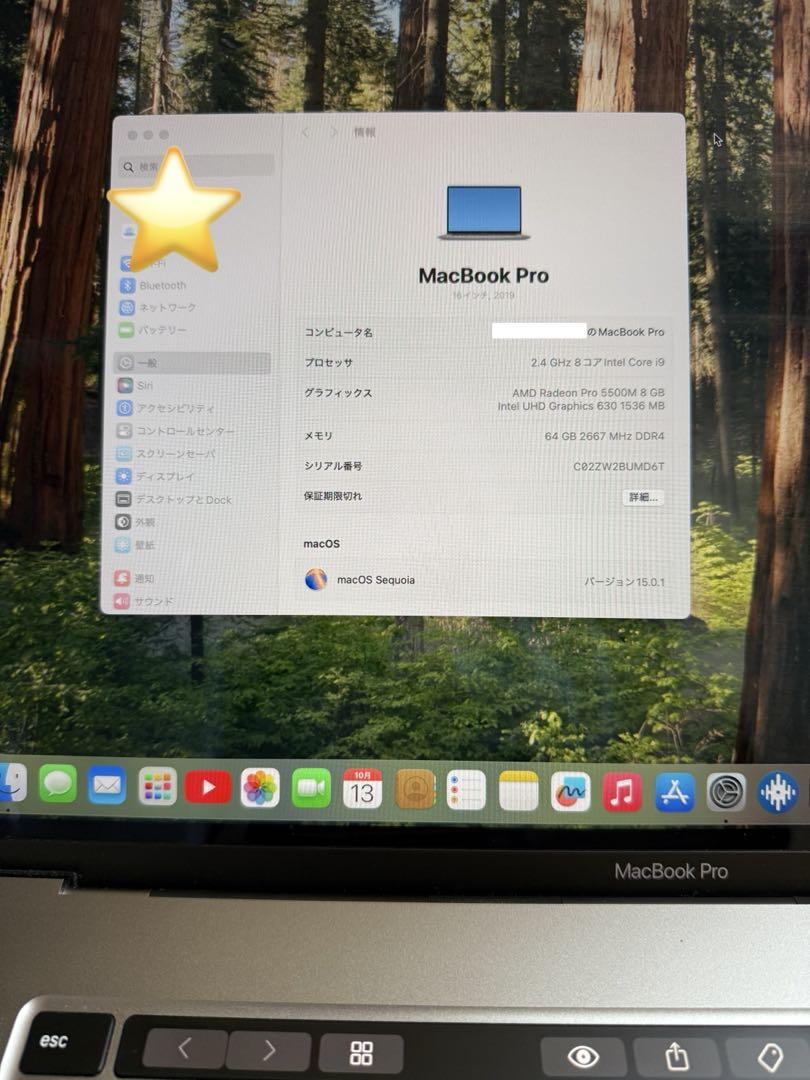Open Siri settings in the sidebar

click(x=136, y=385)
